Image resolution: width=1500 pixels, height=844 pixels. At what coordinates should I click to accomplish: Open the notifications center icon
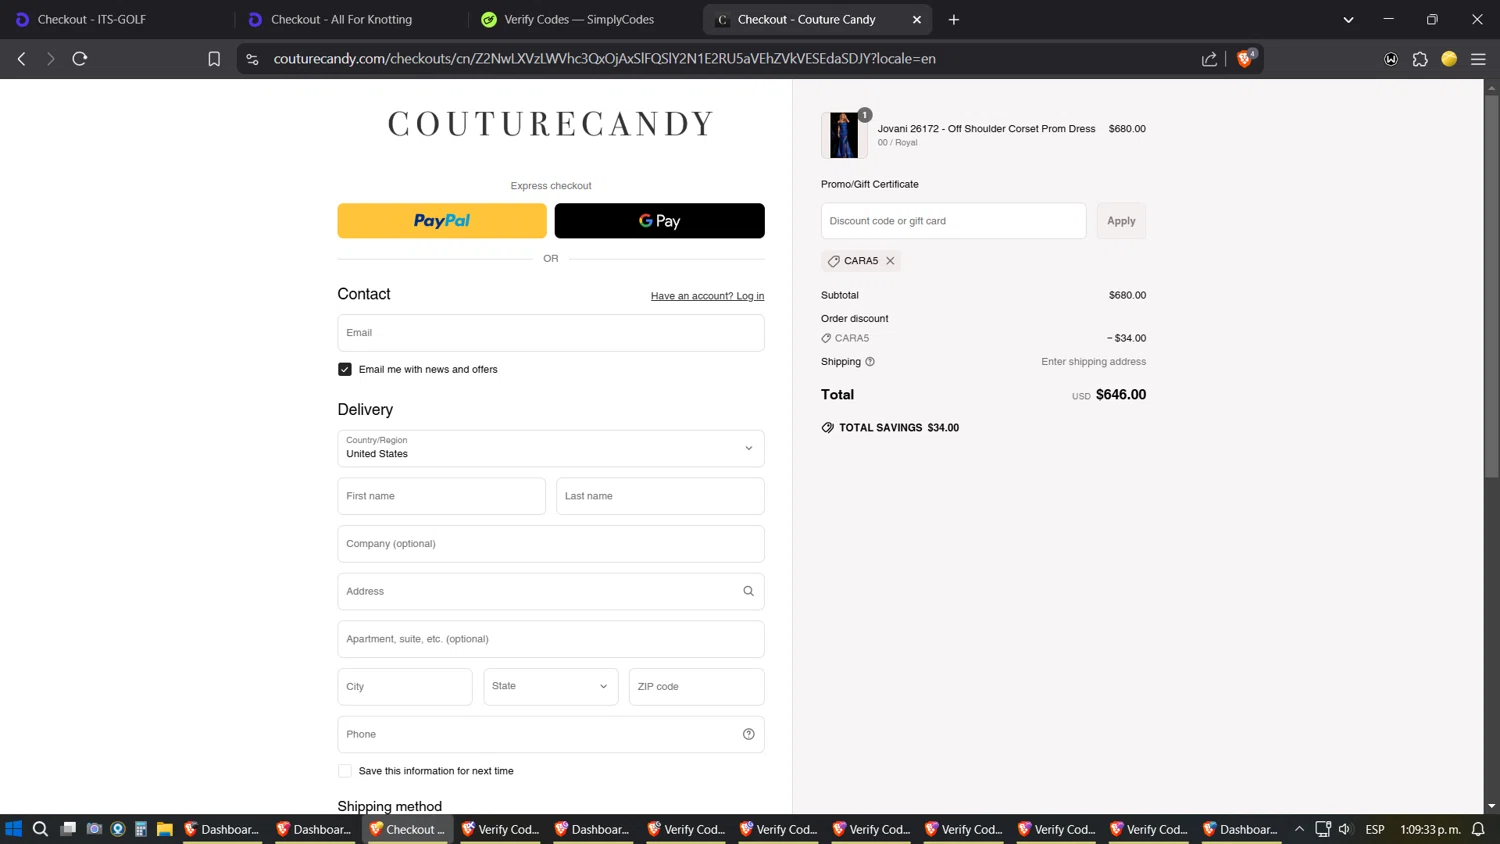(1478, 829)
